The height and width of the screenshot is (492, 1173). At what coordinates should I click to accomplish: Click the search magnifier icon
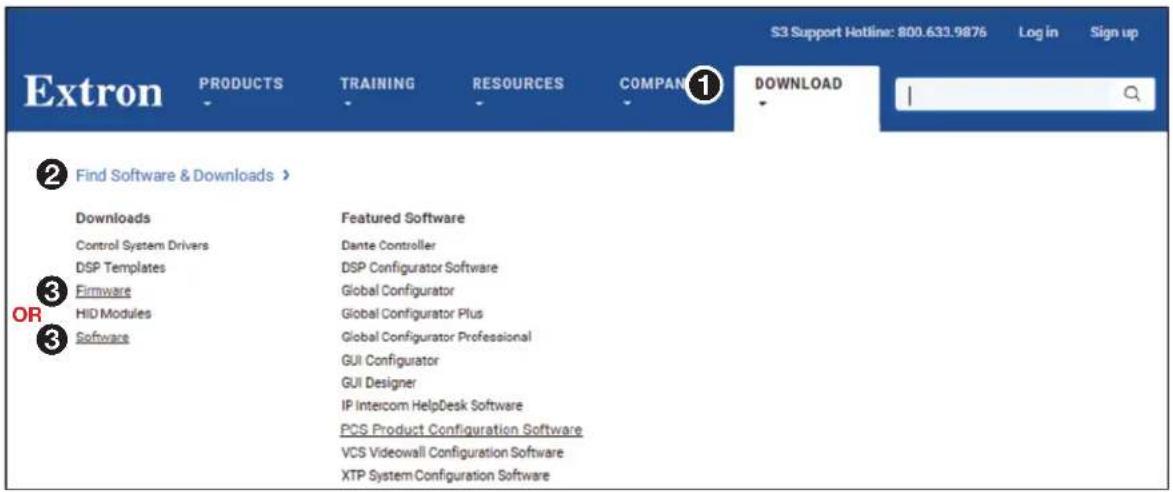1133,94
